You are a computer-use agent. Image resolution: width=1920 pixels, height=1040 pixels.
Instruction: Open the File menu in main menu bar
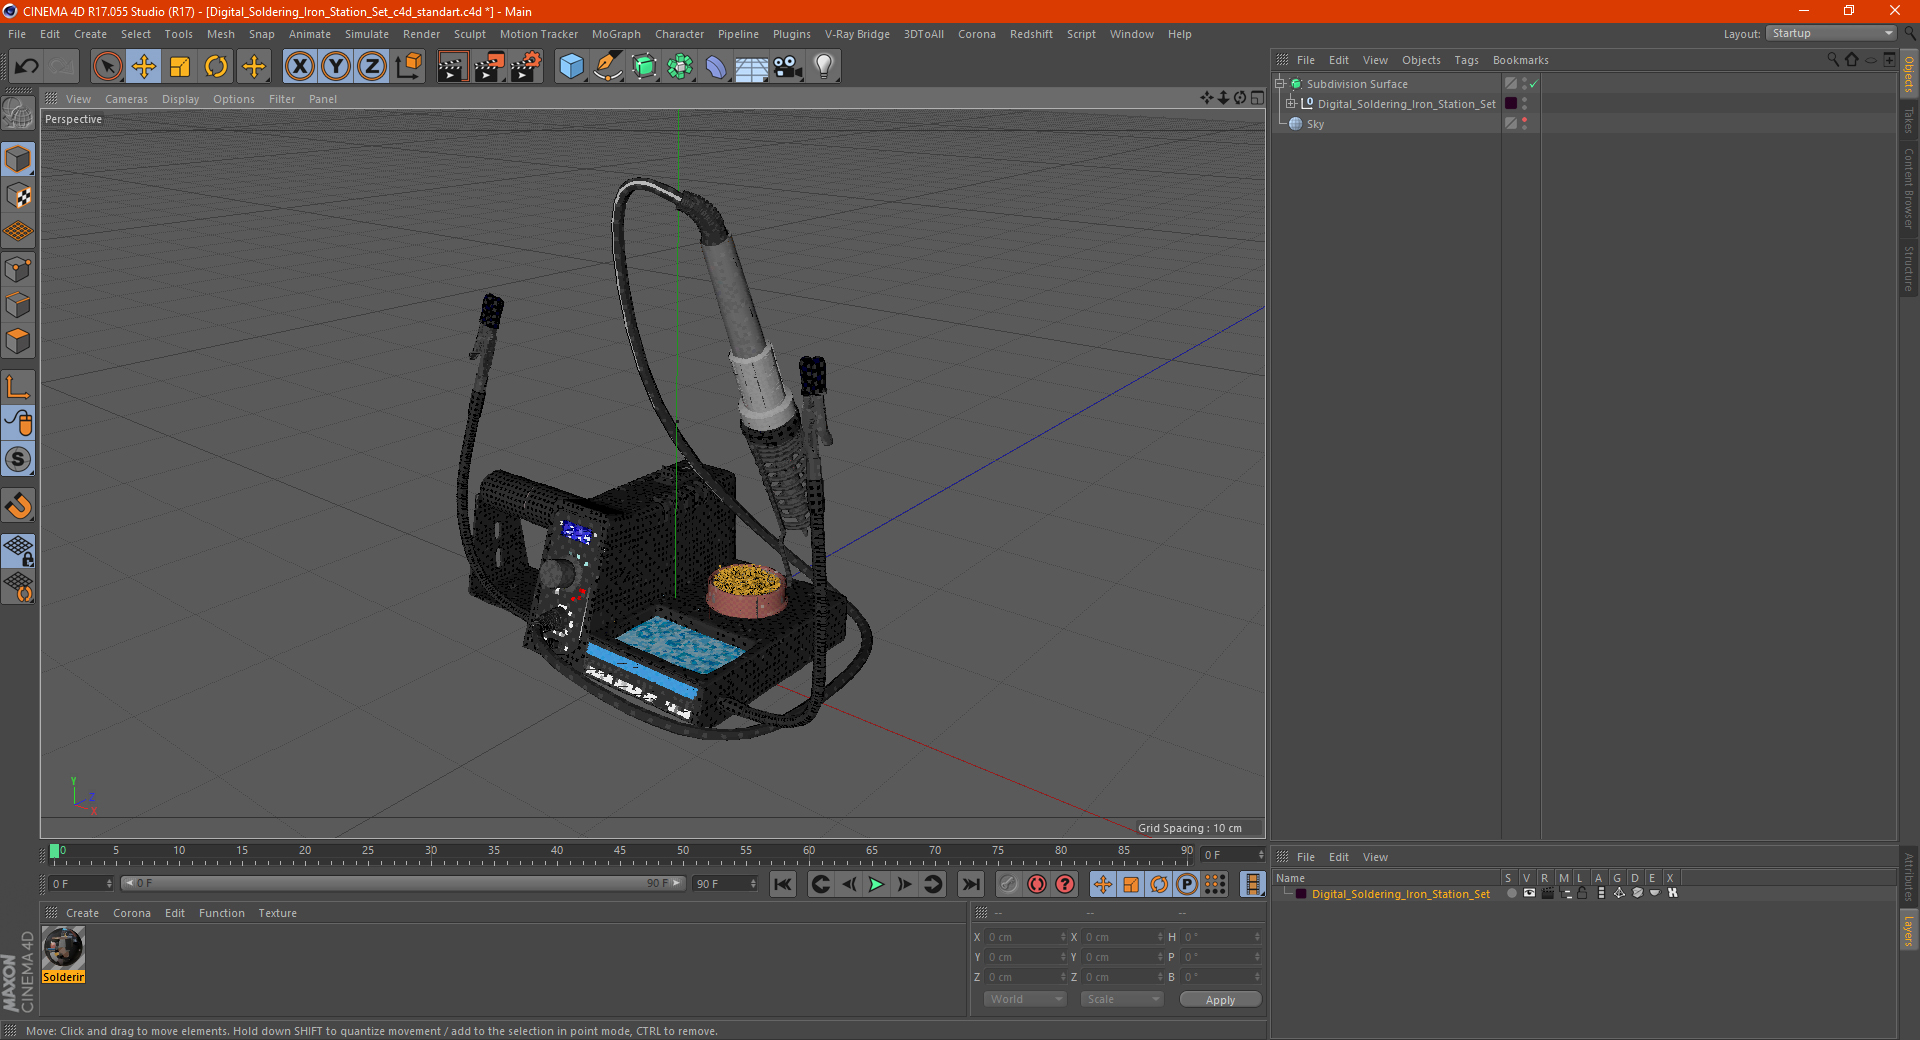[17, 34]
